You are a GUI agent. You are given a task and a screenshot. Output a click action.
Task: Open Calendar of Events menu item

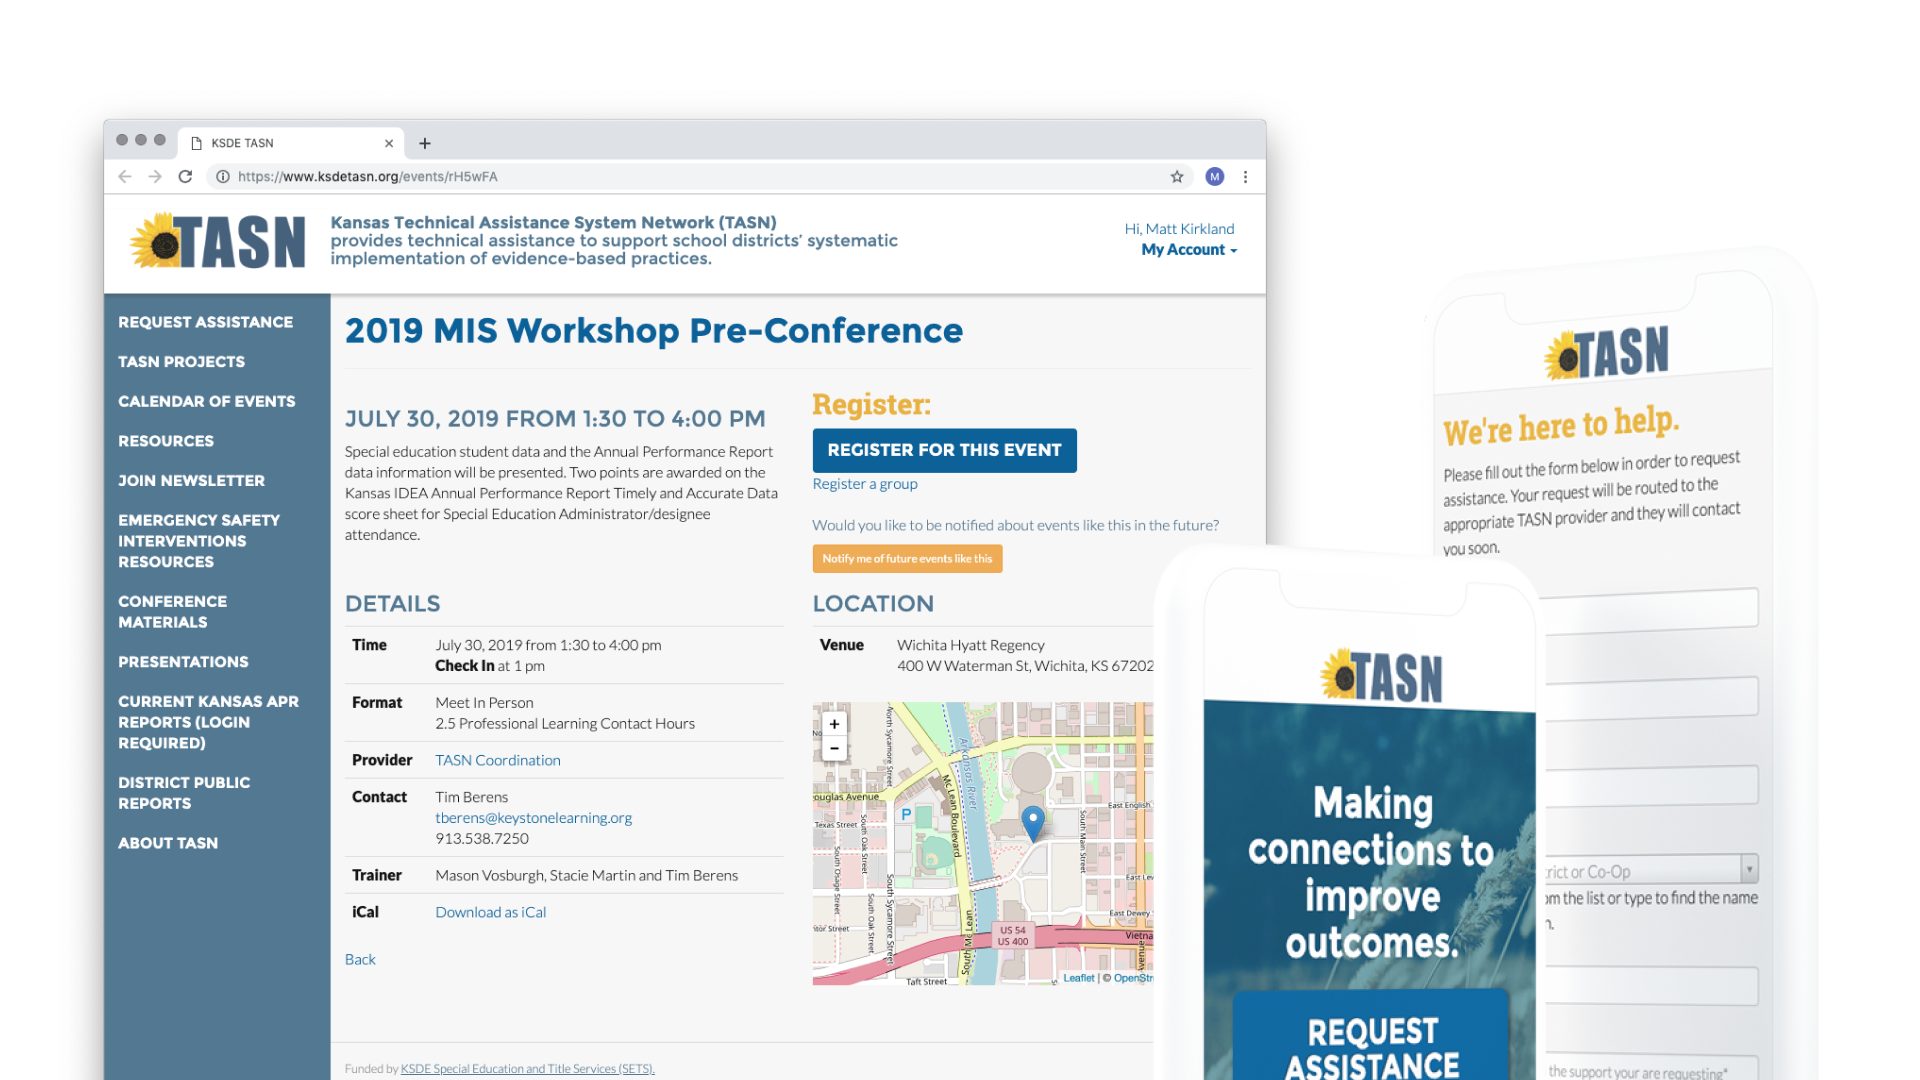click(x=207, y=401)
